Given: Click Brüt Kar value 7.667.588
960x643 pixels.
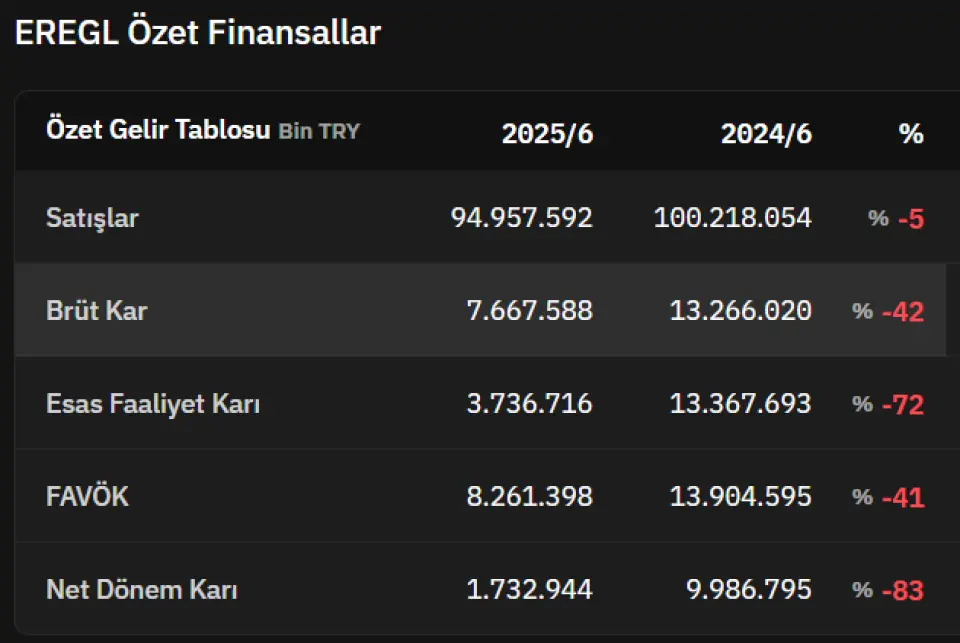Looking at the screenshot, I should pyautogui.click(x=530, y=310).
